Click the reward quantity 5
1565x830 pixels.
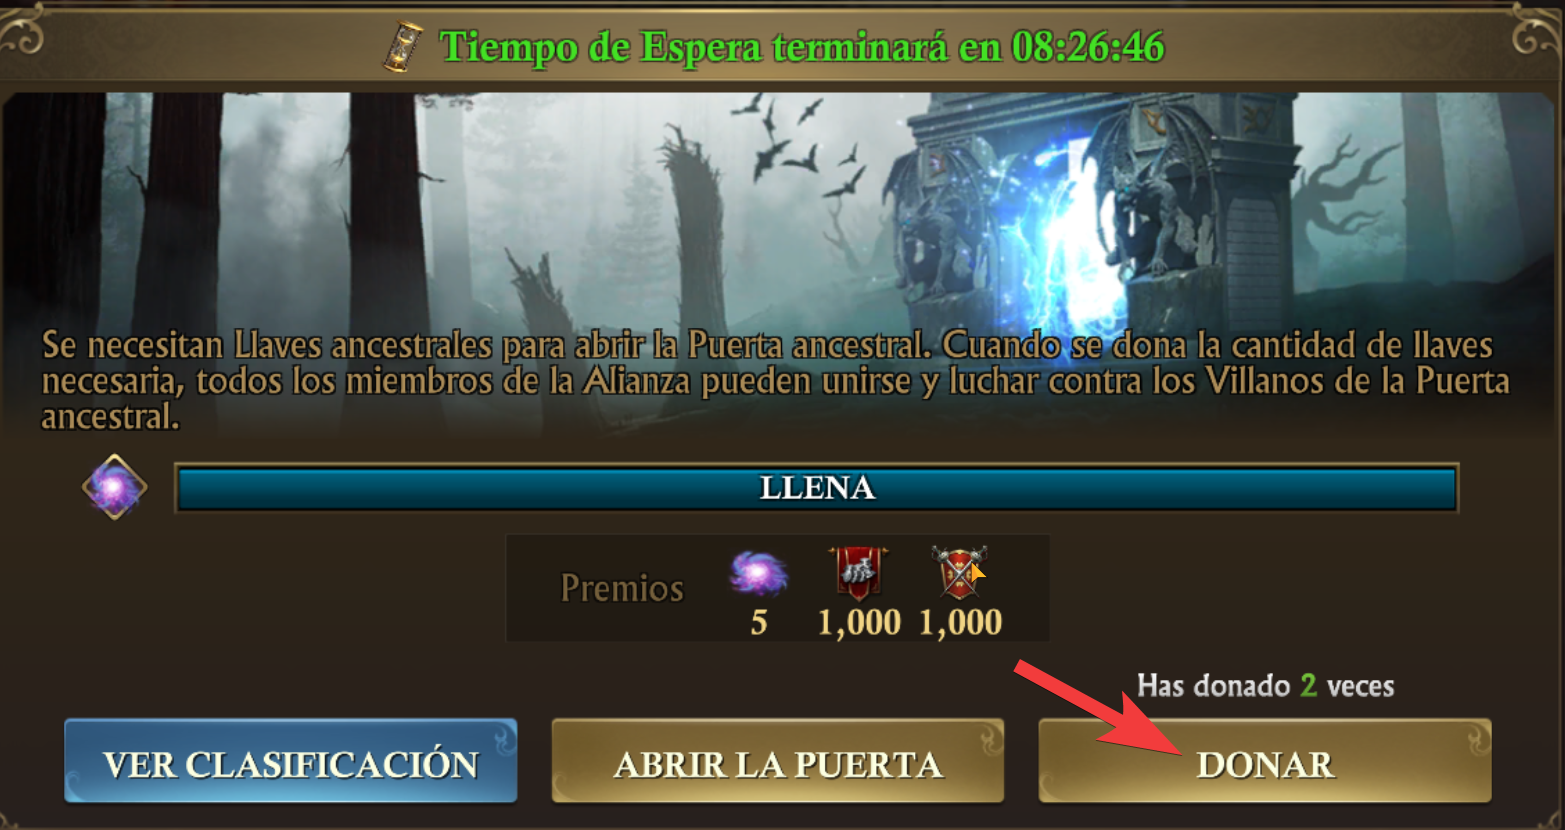(759, 622)
